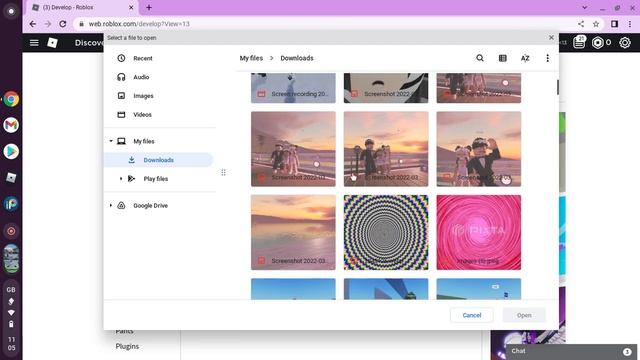
Task: Close the file dialog with X
Action: tap(551, 38)
